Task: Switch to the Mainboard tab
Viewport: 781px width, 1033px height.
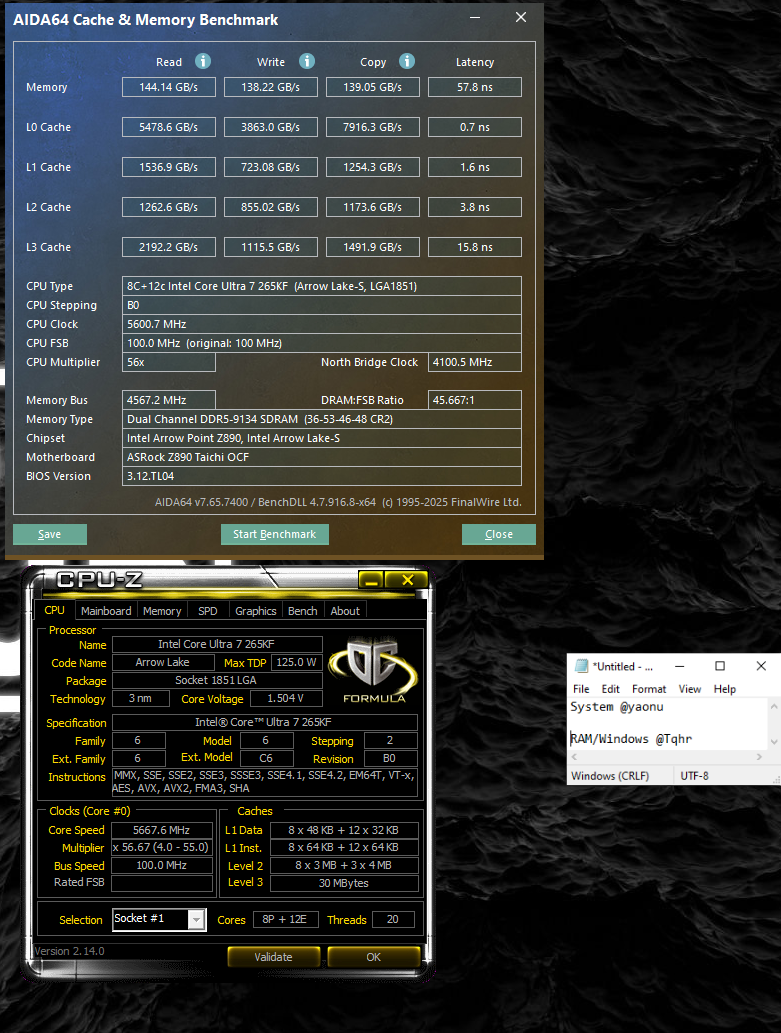Action: [x=106, y=611]
